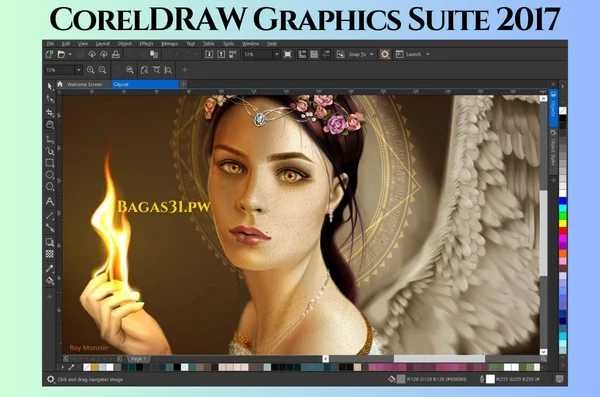Select the Connector tool
This screenshot has height=397, width=600.
click(x=49, y=228)
